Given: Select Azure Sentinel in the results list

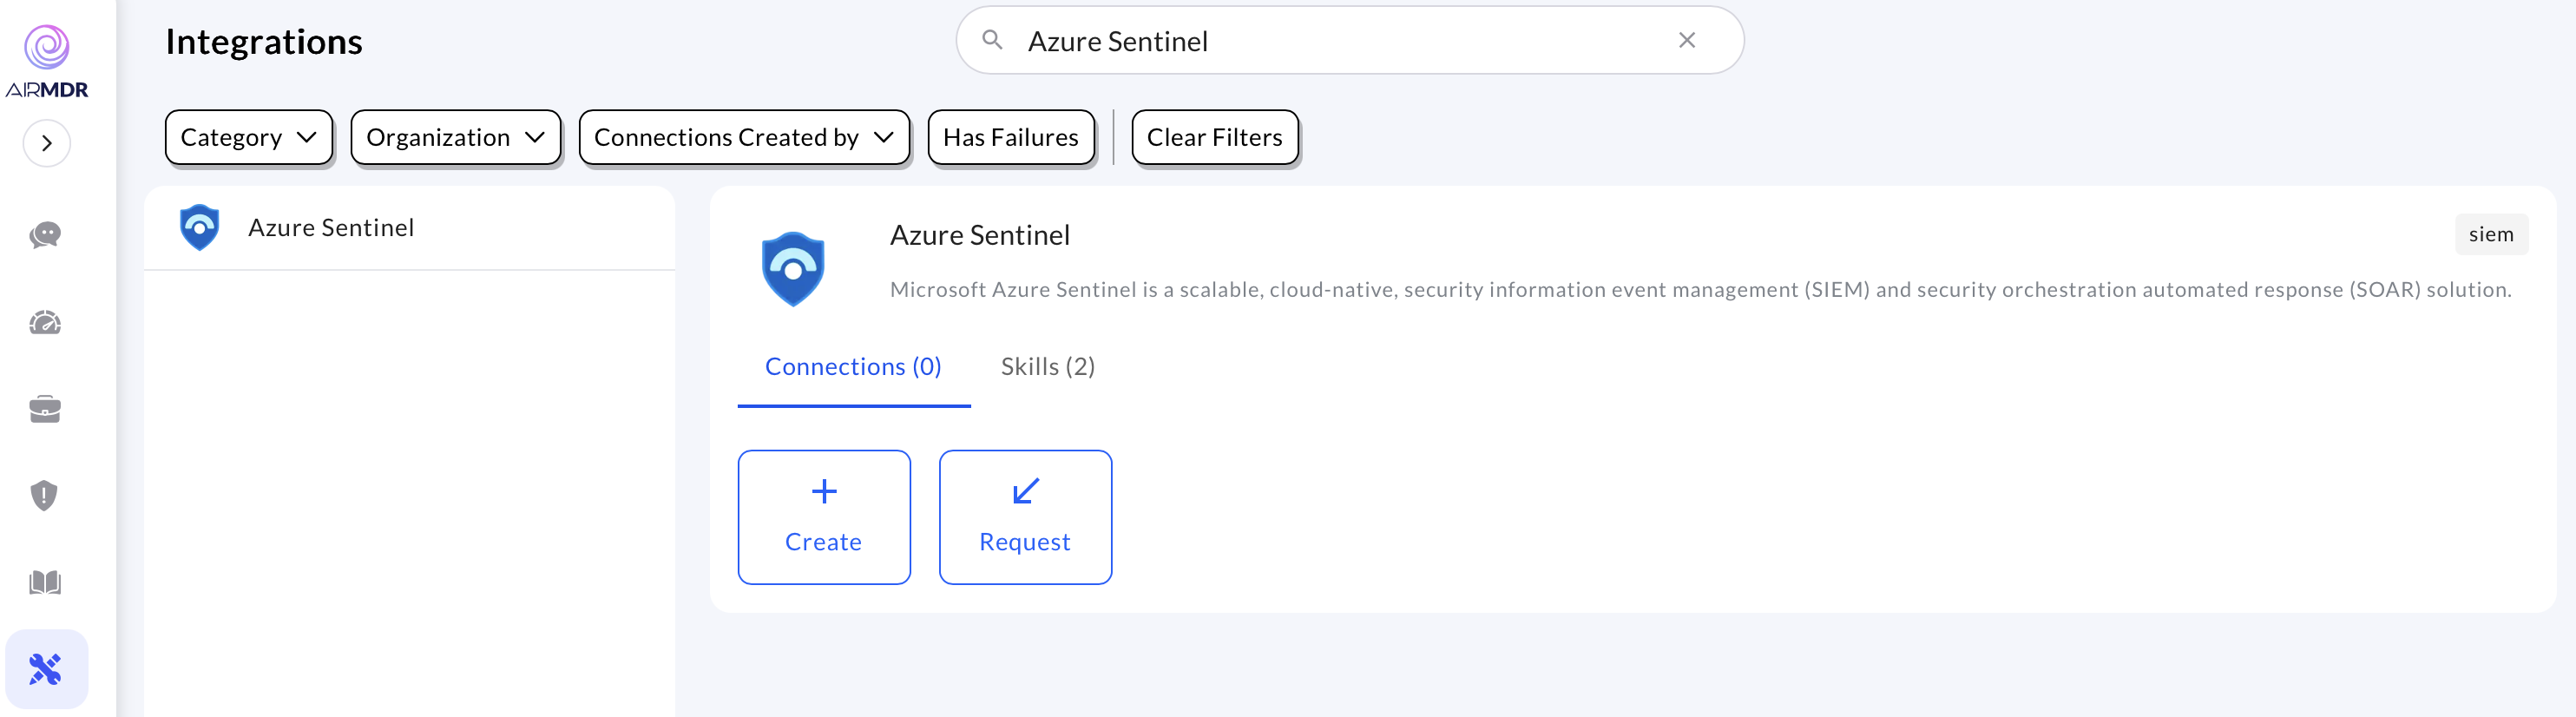Looking at the screenshot, I should coord(331,228).
